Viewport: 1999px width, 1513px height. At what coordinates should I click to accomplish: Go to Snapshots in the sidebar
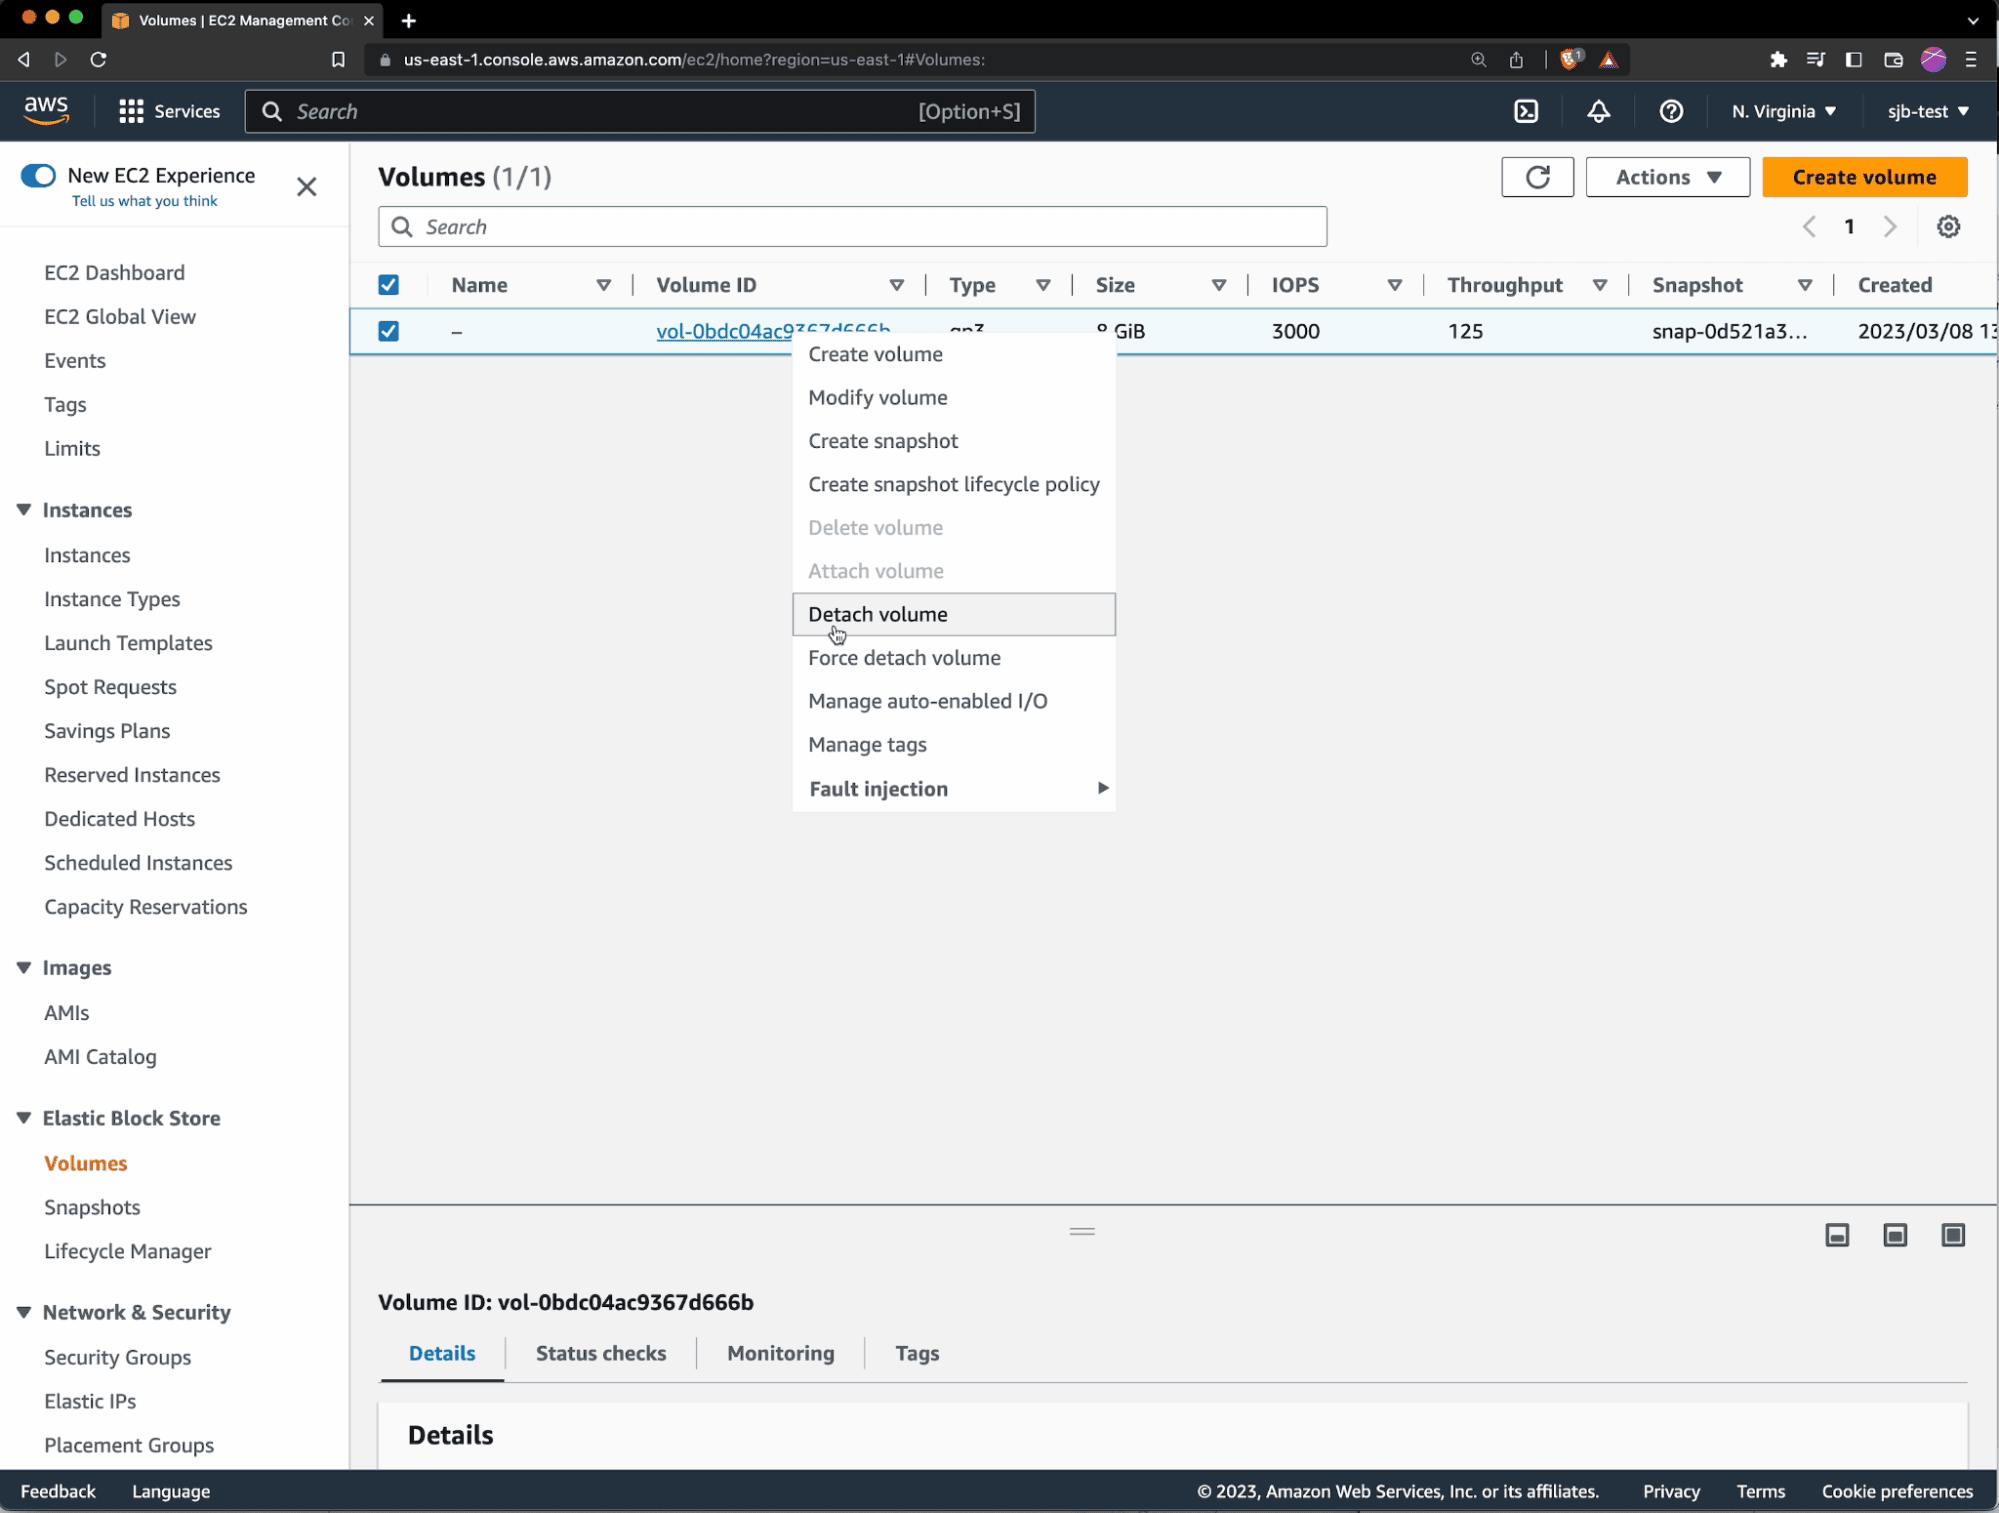[x=92, y=1207]
